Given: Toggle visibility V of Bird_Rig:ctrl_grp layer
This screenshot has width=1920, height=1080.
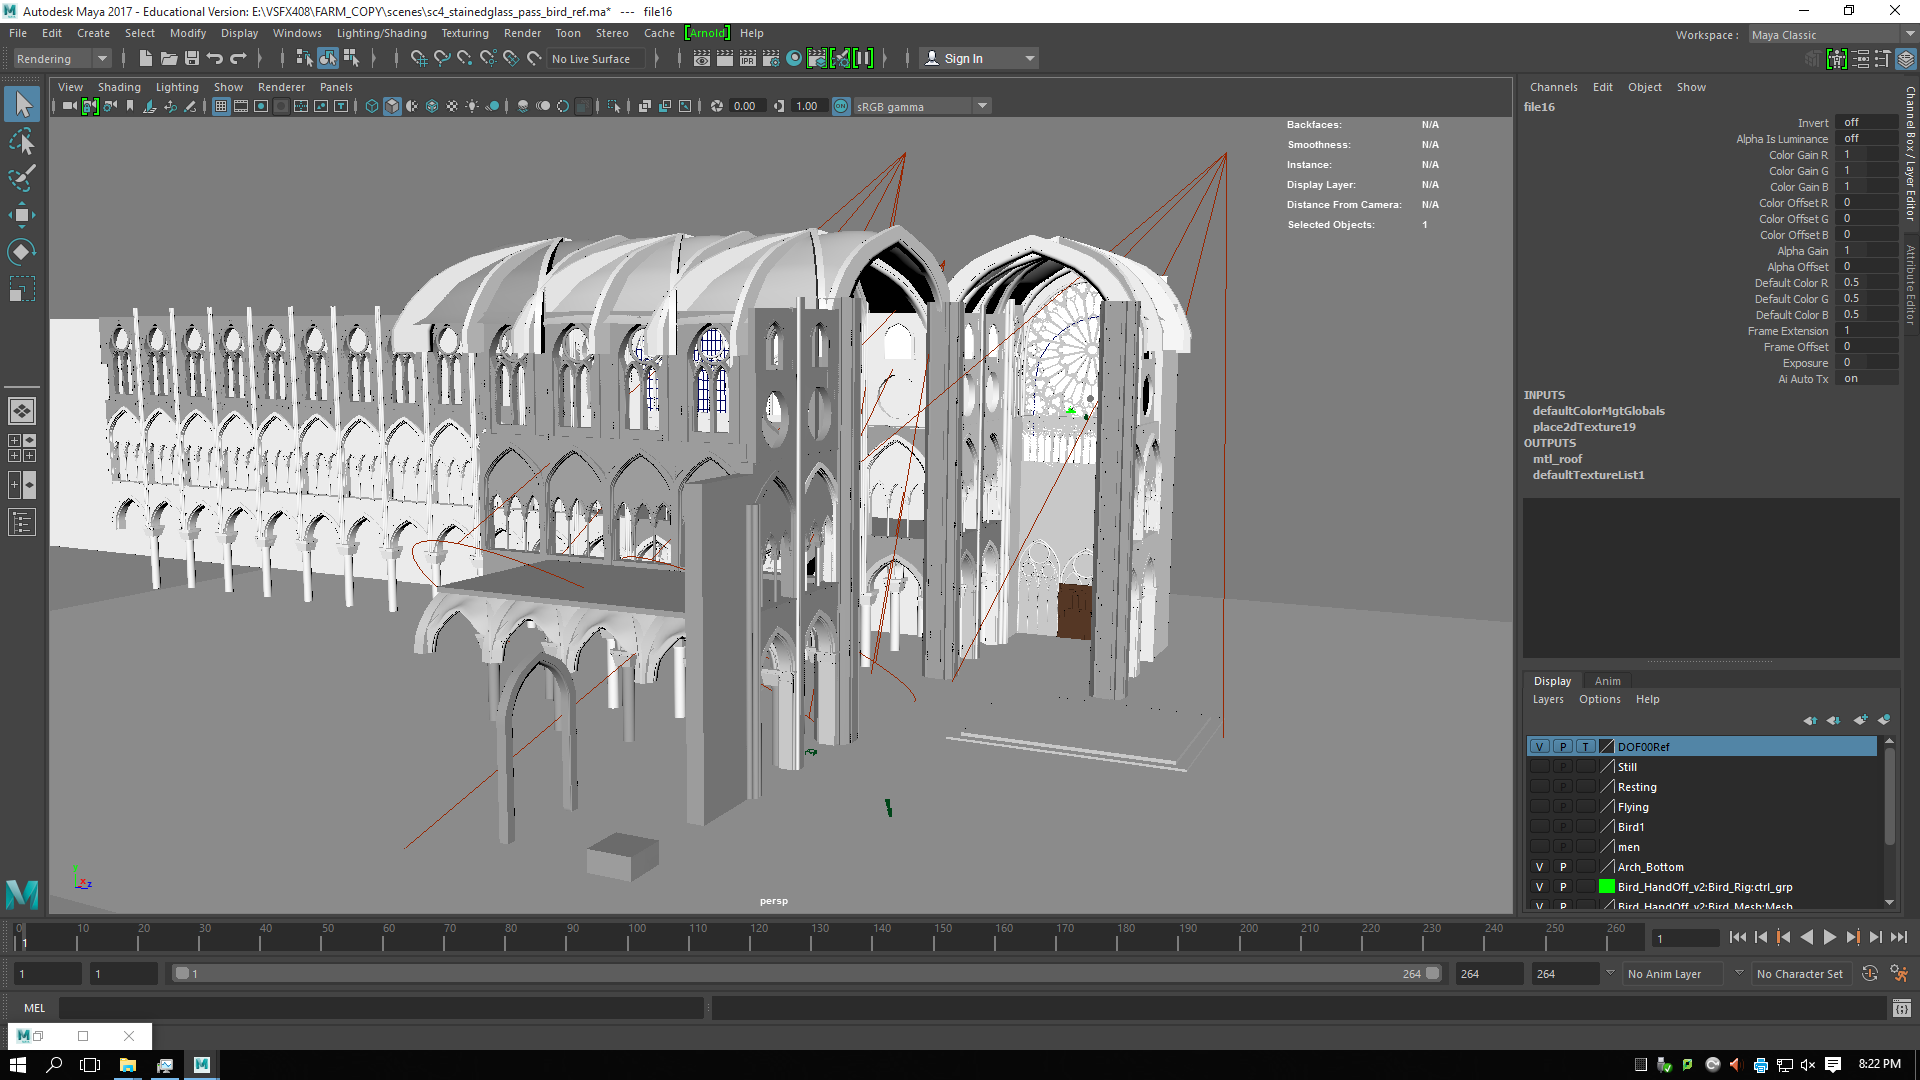Looking at the screenshot, I should [x=1540, y=887].
